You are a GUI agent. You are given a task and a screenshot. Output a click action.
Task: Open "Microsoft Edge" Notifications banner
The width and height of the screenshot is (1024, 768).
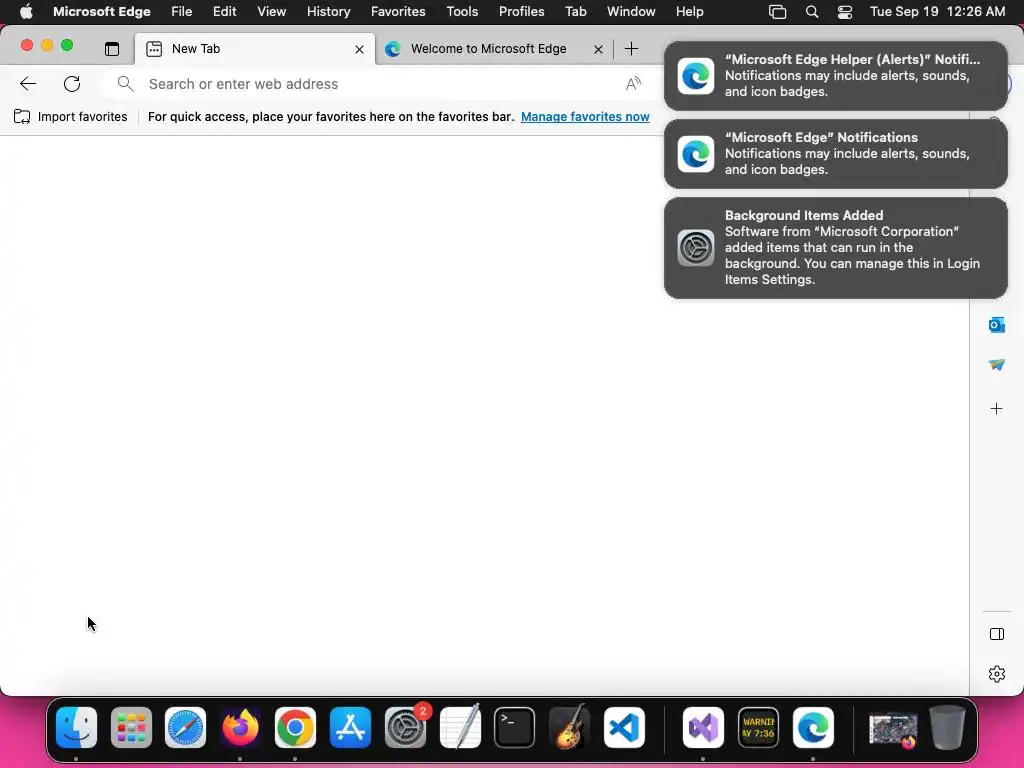click(x=836, y=154)
